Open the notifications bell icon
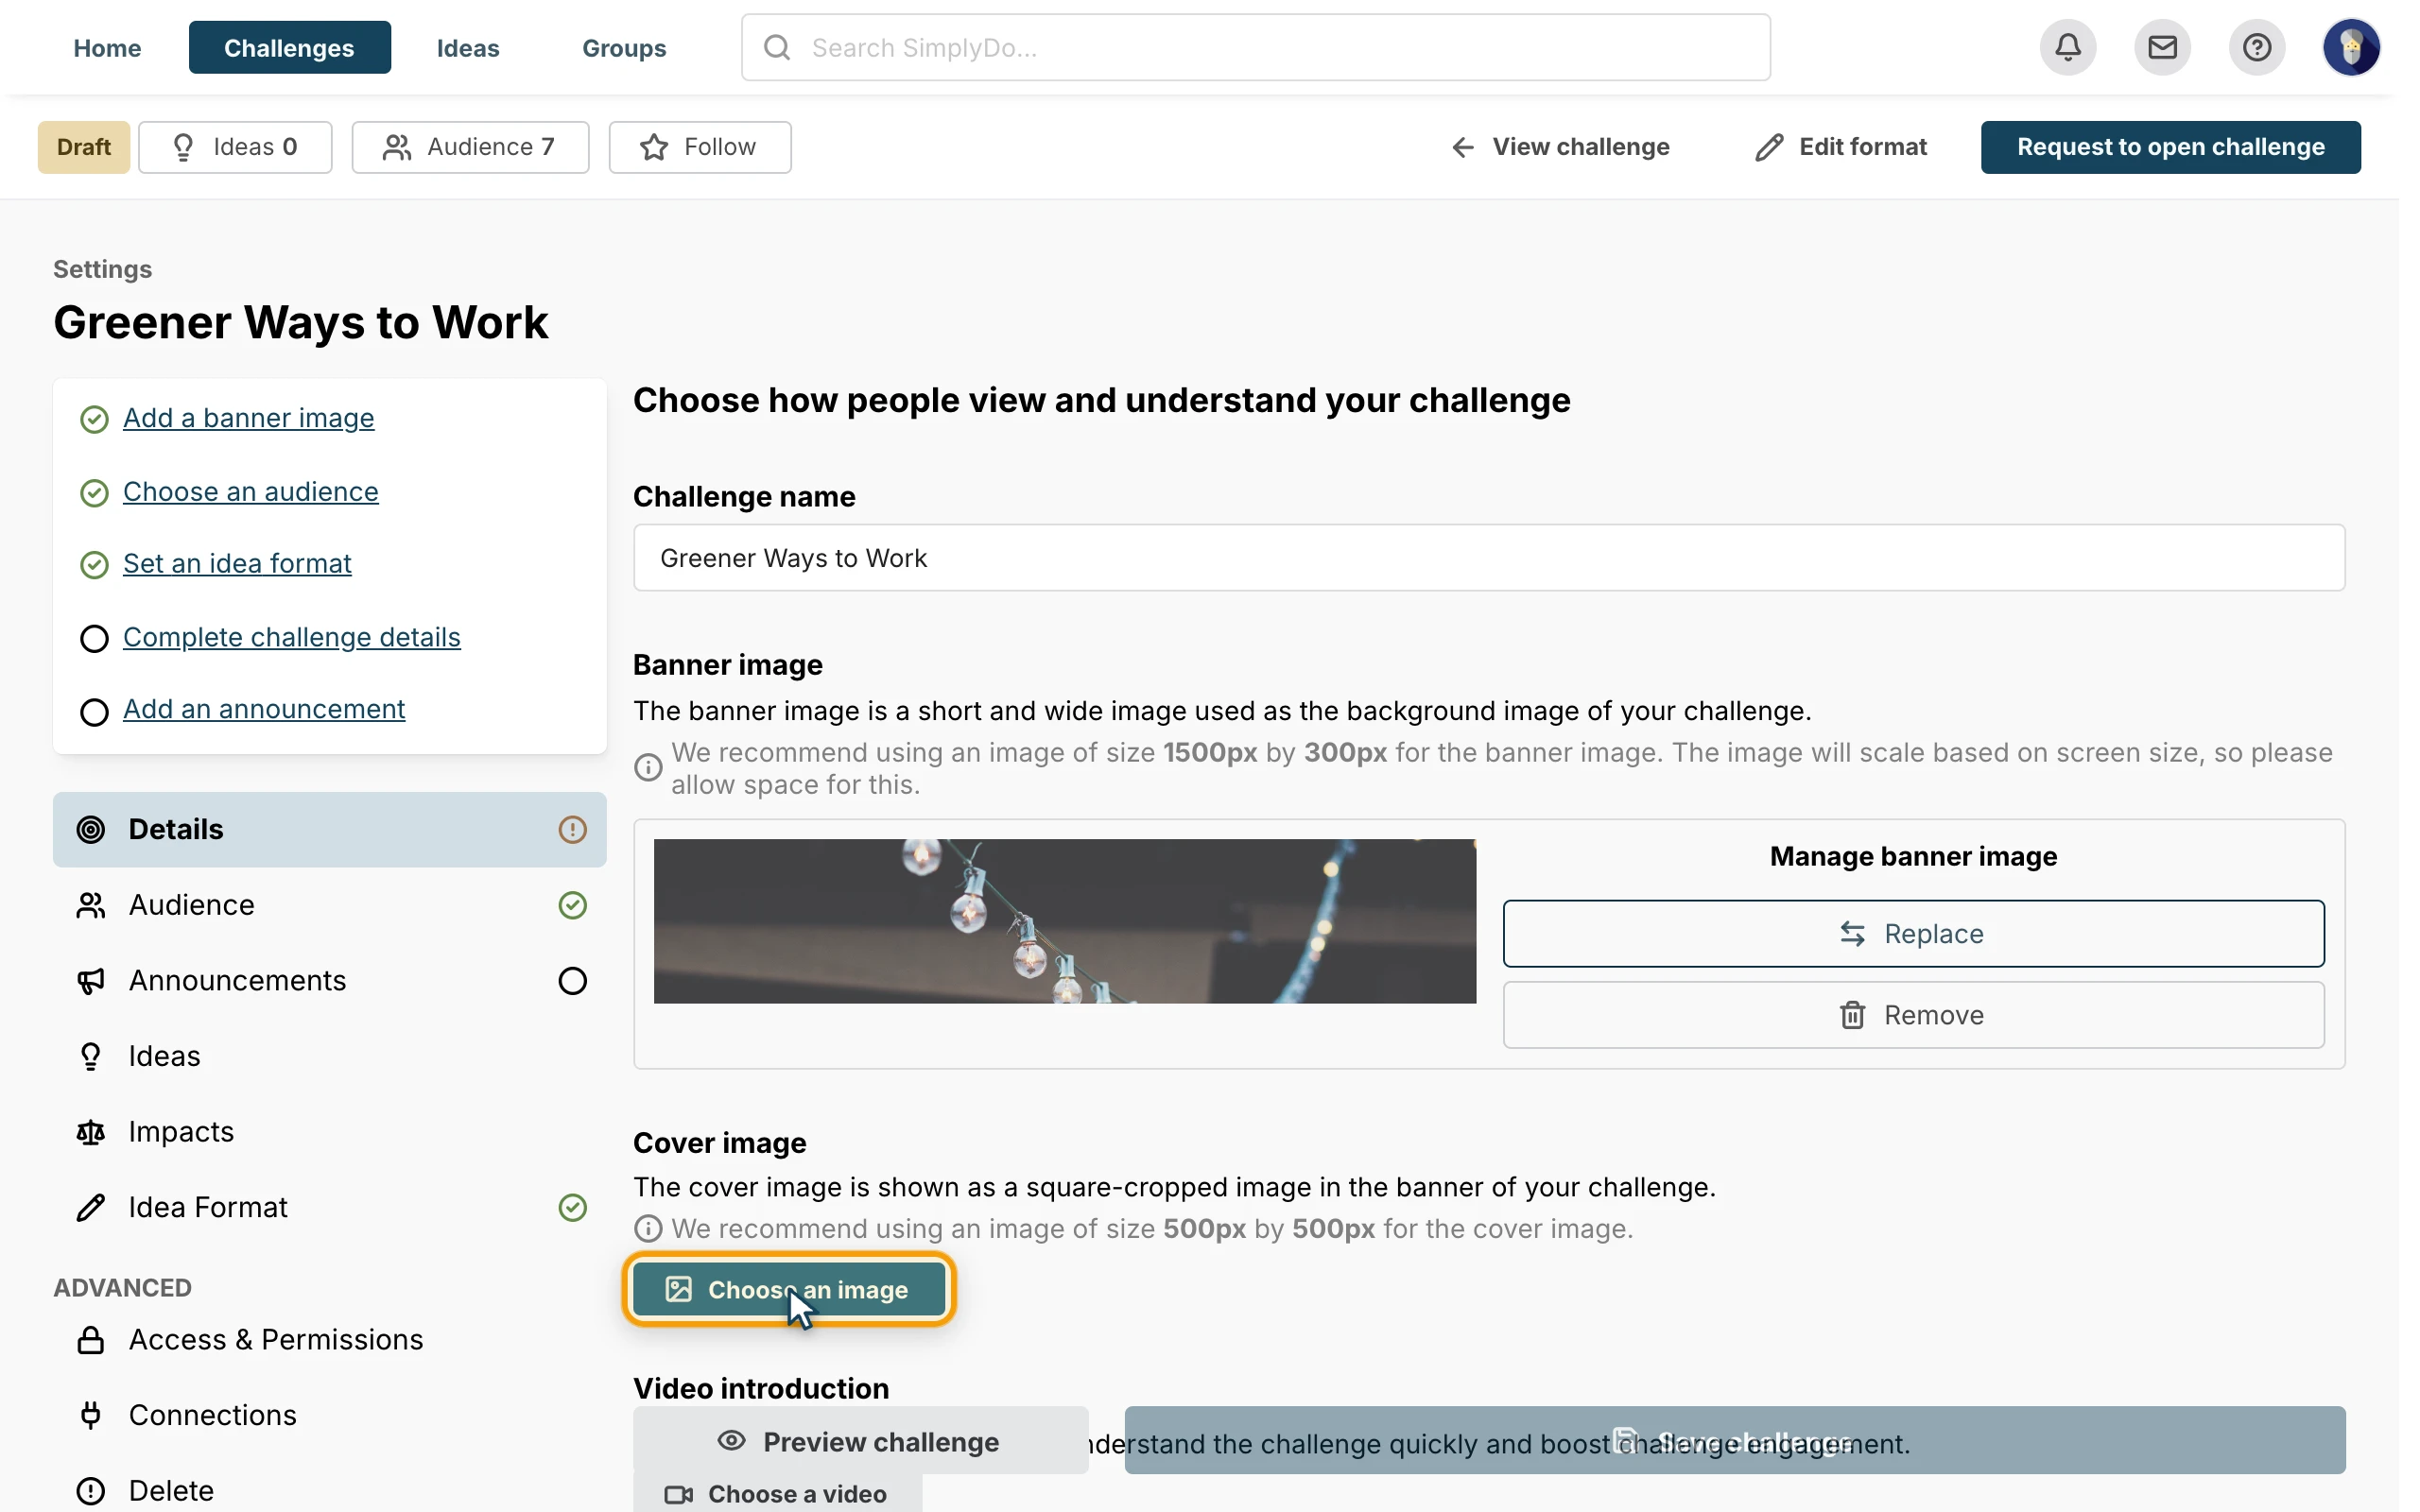 [2067, 47]
